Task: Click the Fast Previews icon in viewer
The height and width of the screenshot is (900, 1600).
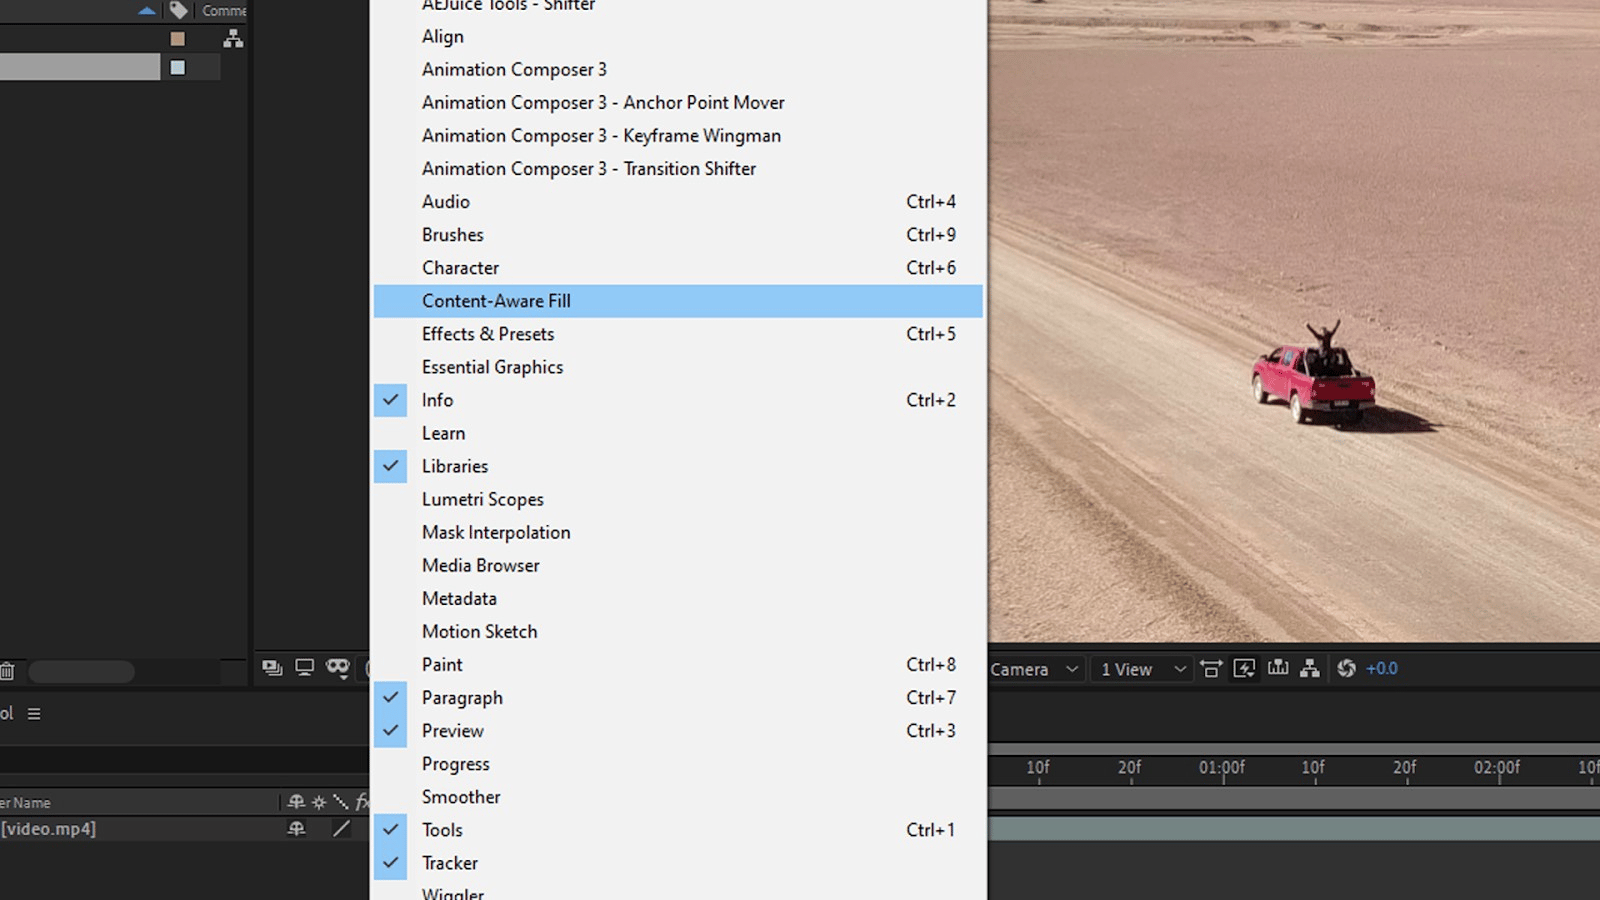Action: tap(1244, 669)
